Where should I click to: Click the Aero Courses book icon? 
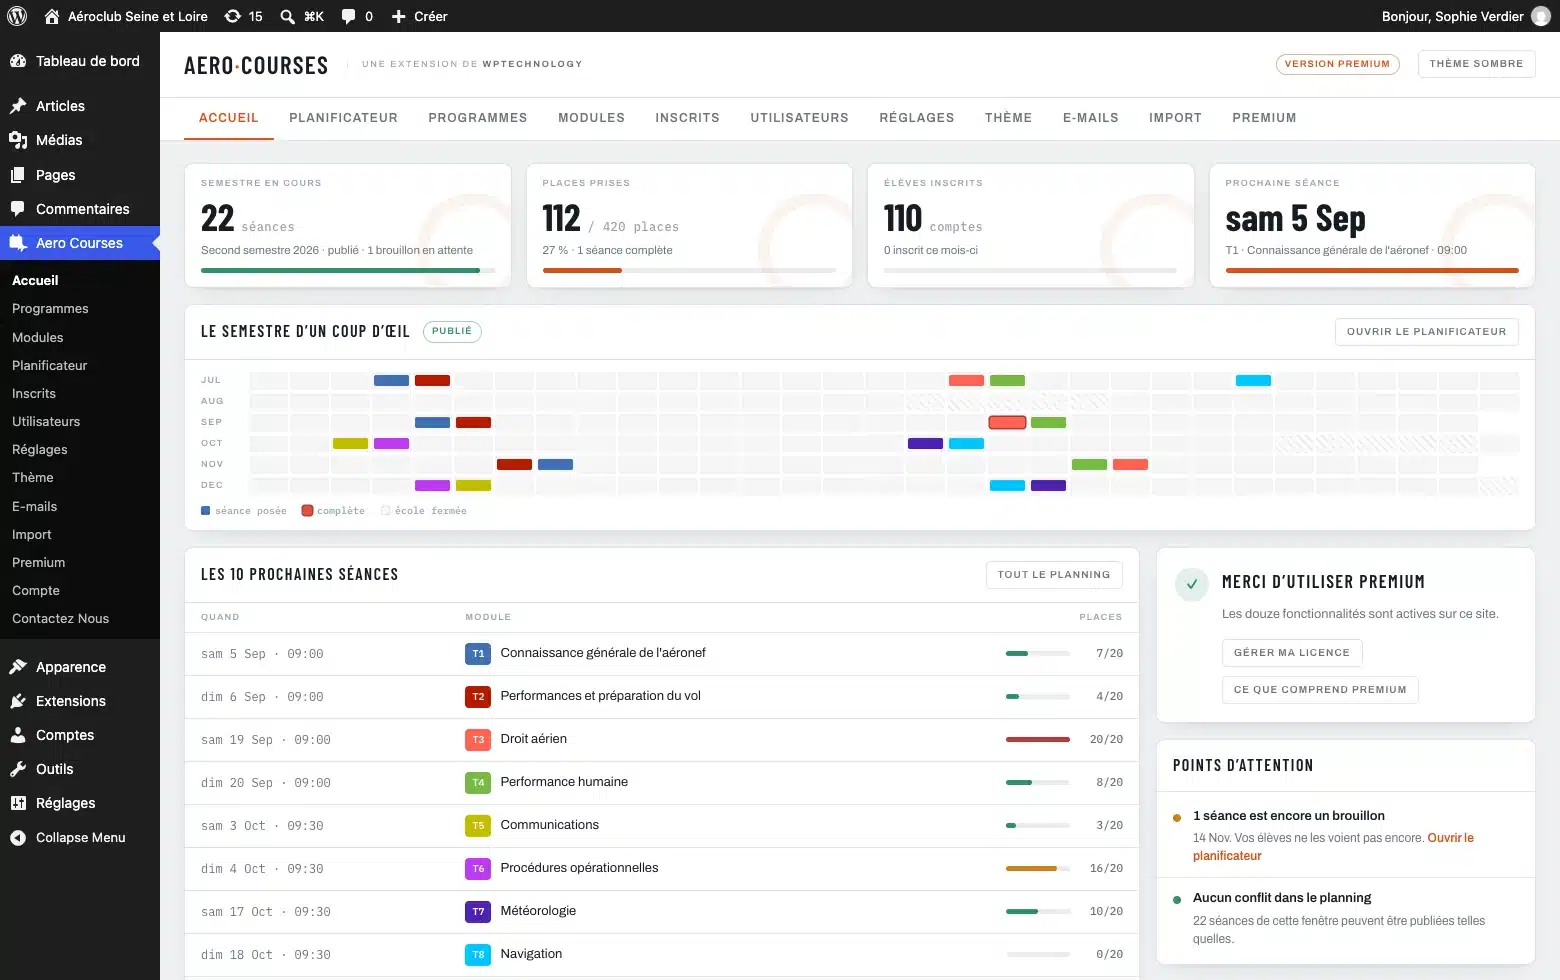18,243
